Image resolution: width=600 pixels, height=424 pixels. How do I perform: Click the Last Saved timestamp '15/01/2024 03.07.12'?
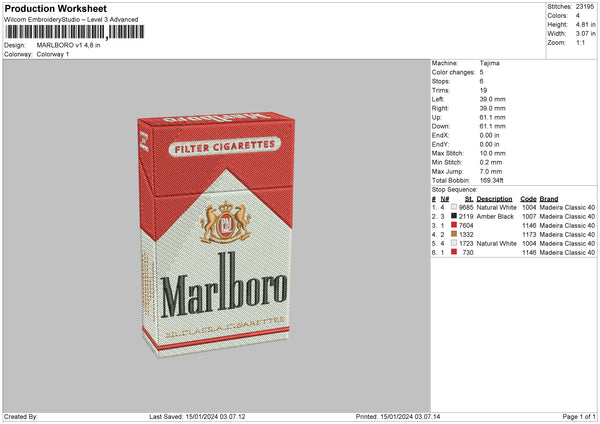coord(215,416)
